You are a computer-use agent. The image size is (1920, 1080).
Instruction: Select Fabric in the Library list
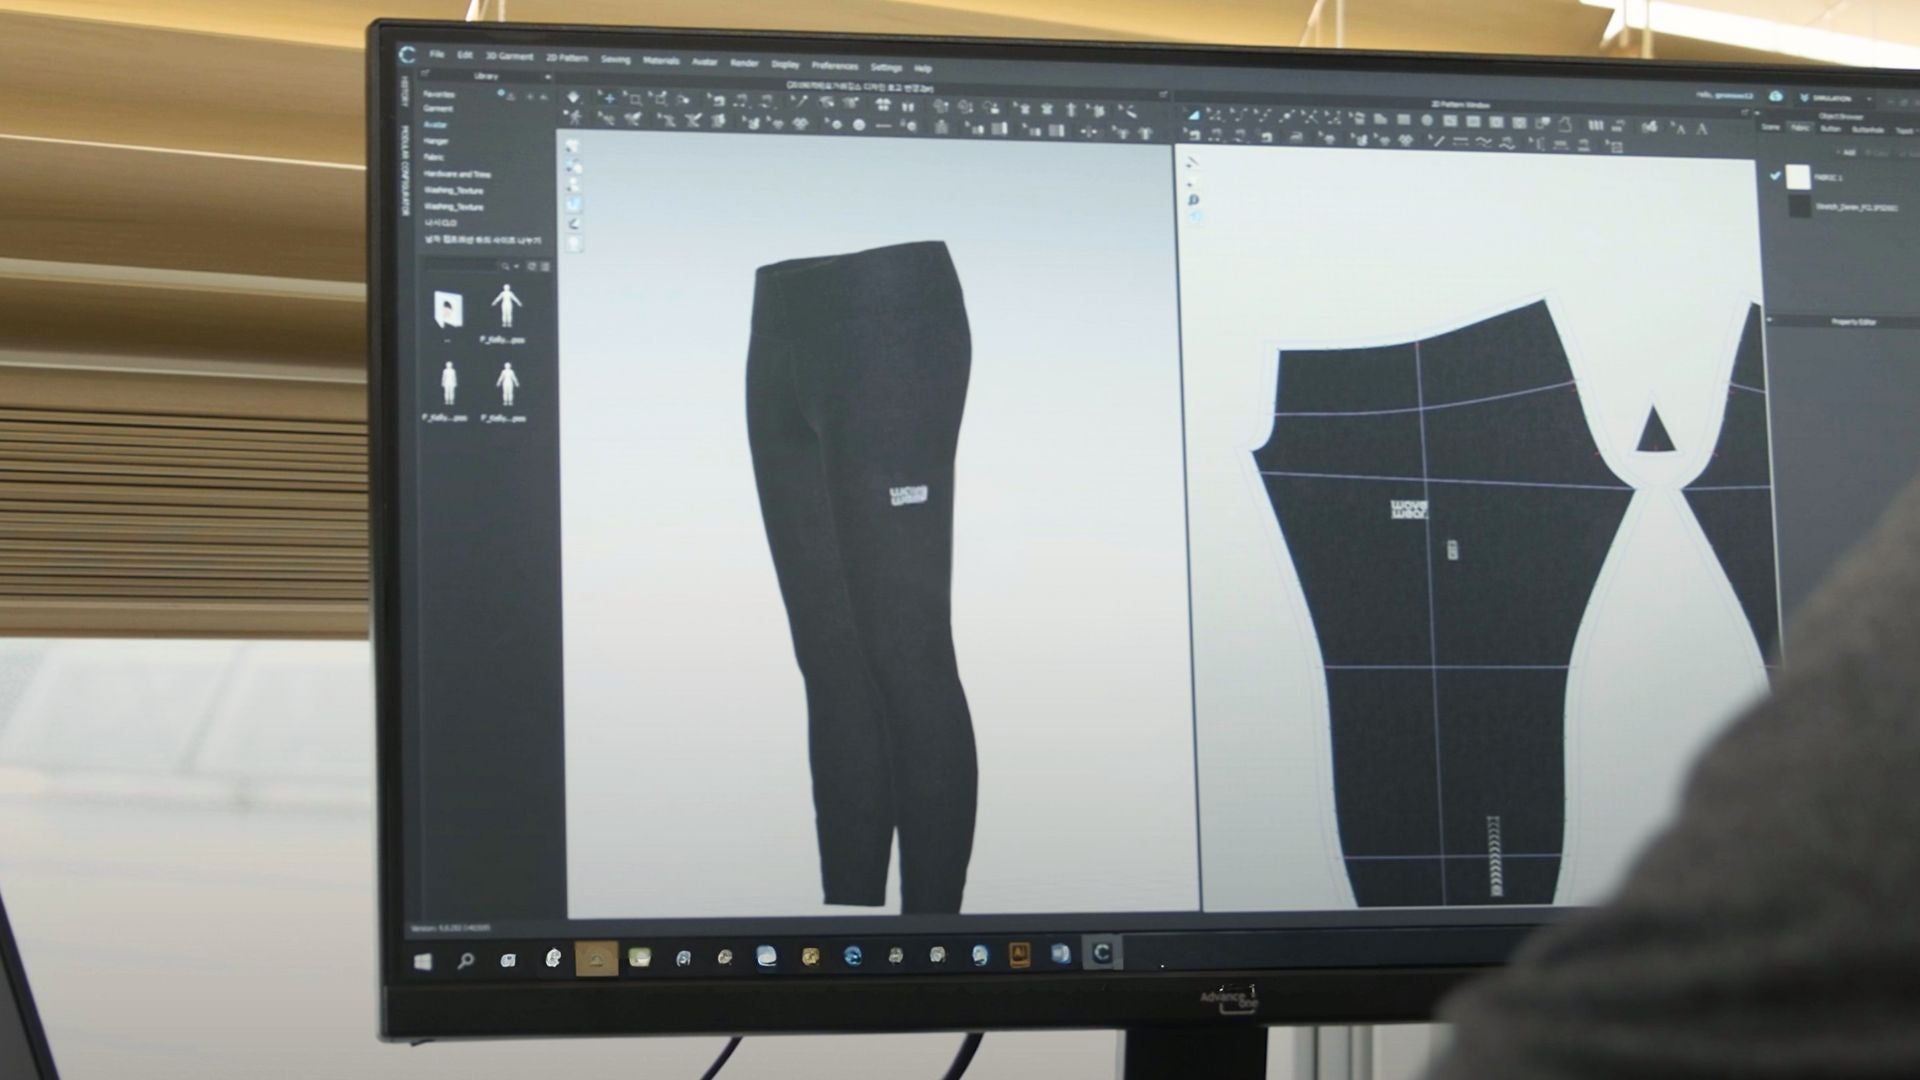[434, 158]
